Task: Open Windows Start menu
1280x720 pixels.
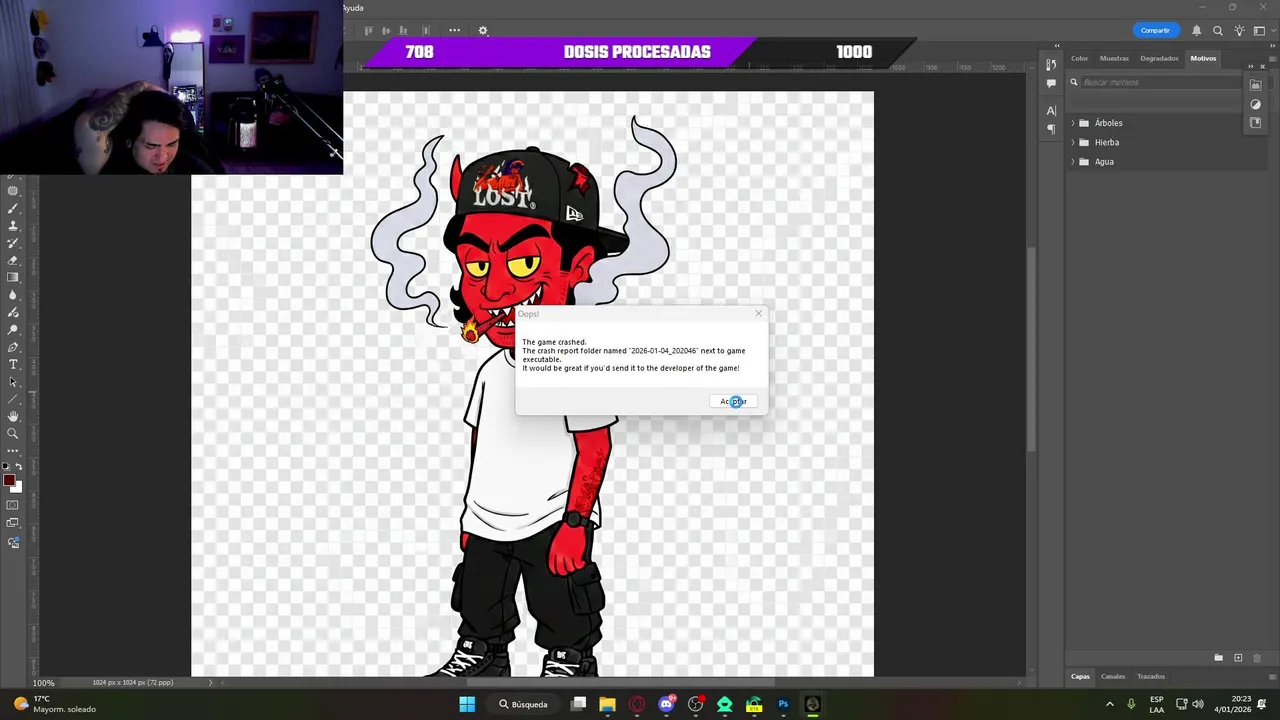Action: coord(467,704)
